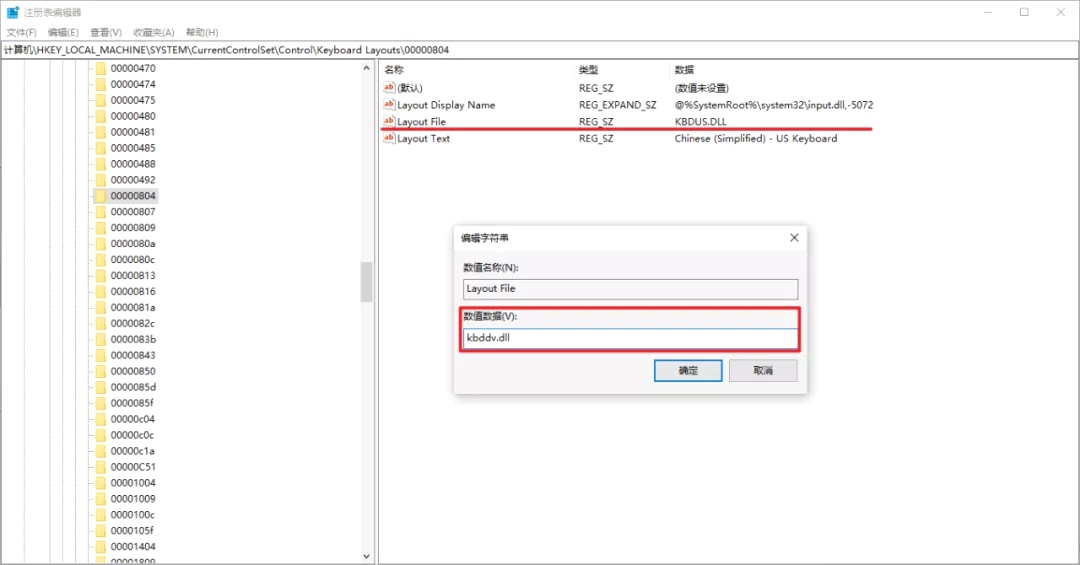
Task: Click folder icon of key 00000843
Action: tap(101, 355)
